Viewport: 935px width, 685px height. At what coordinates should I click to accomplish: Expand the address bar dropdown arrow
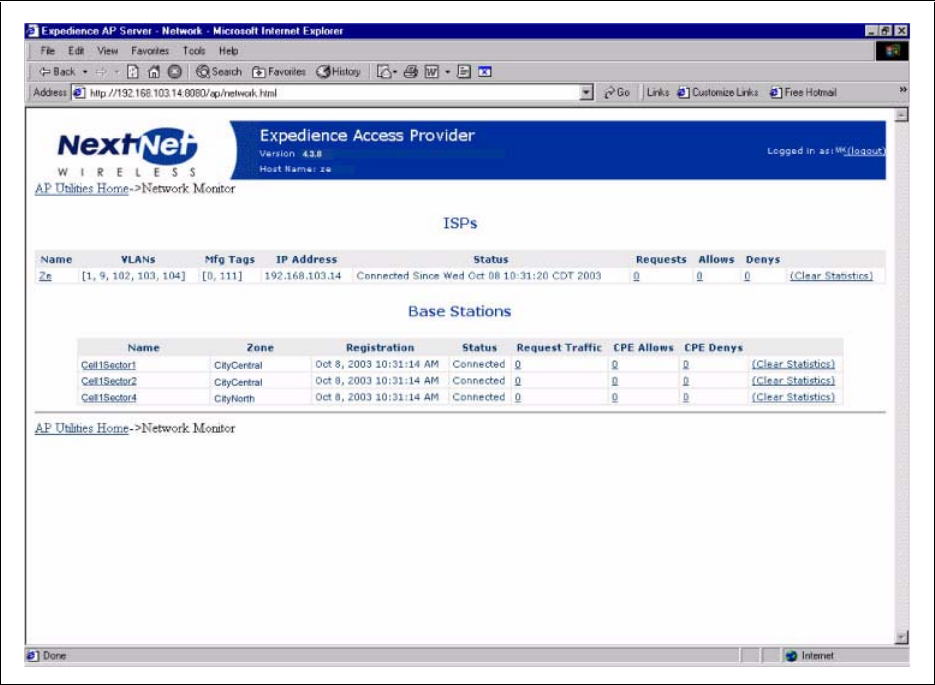(587, 92)
